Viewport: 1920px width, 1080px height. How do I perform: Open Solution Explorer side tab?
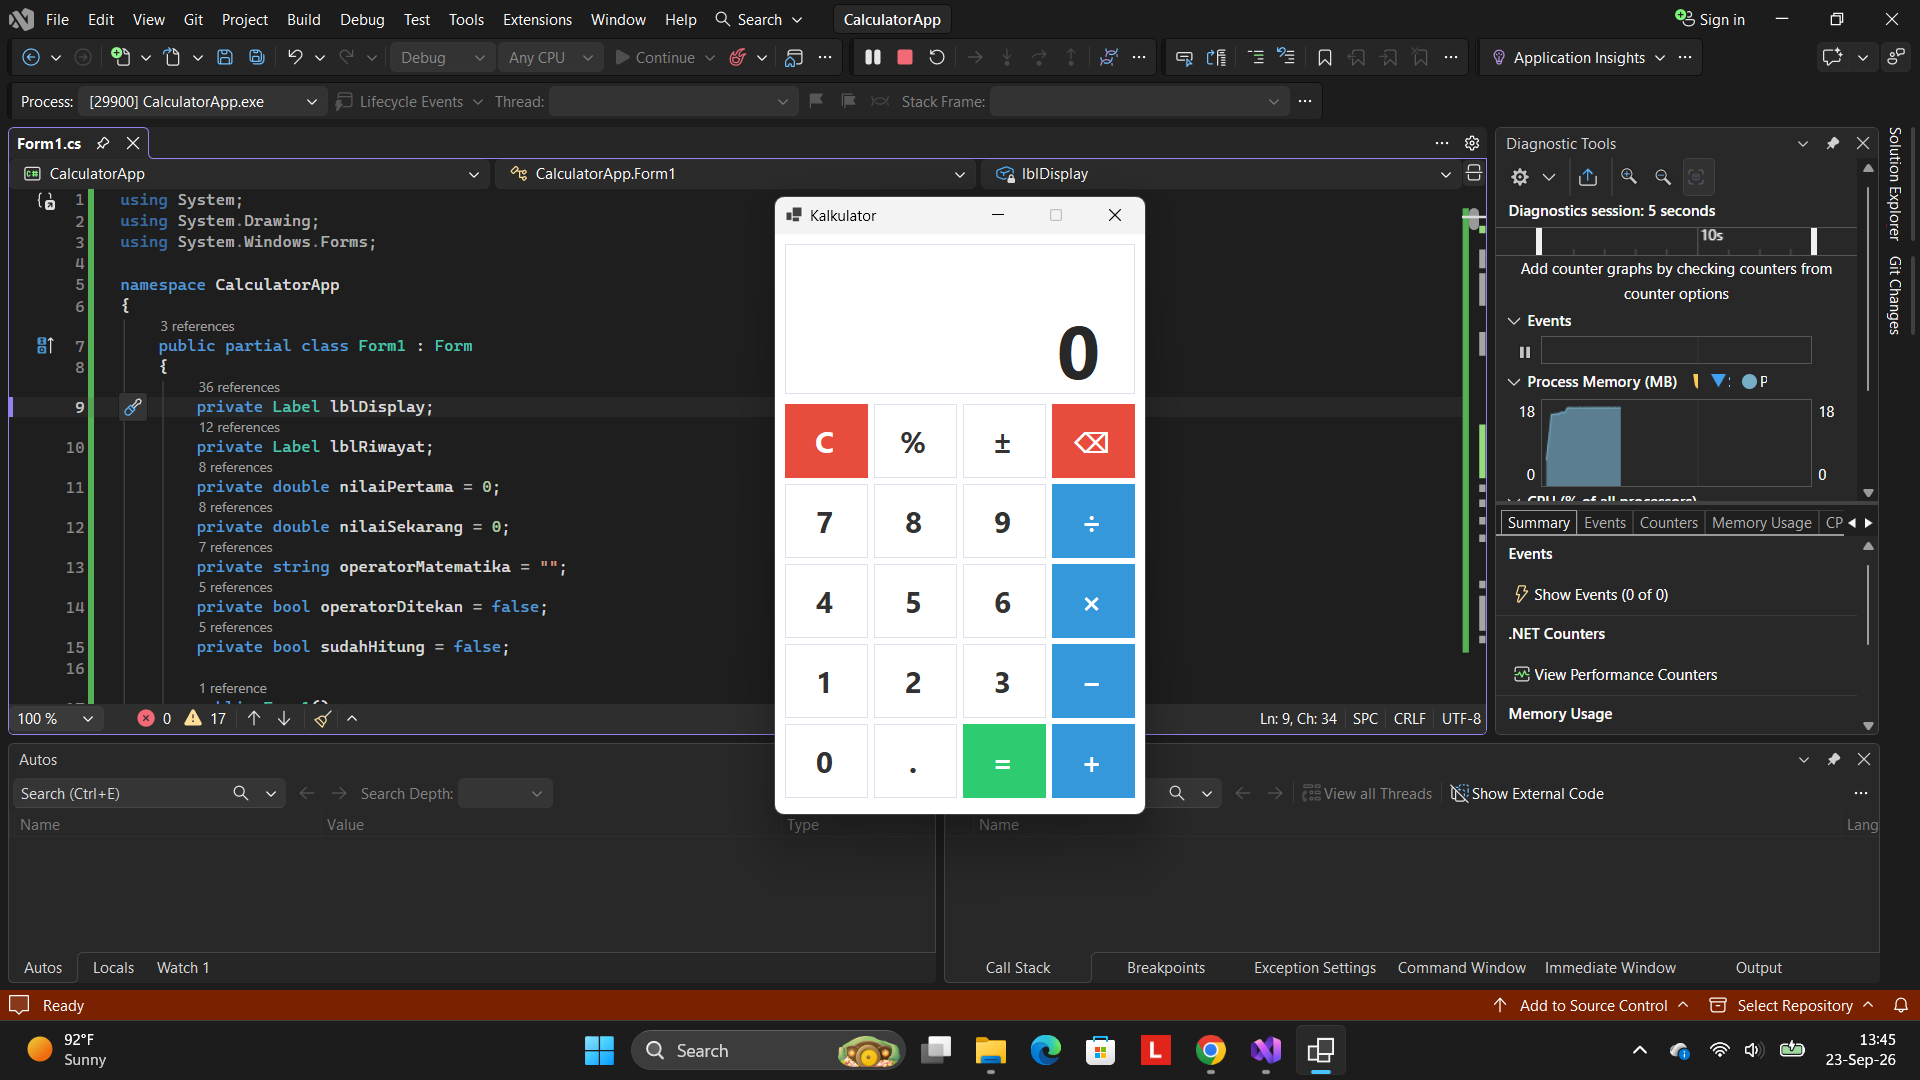tap(1895, 184)
